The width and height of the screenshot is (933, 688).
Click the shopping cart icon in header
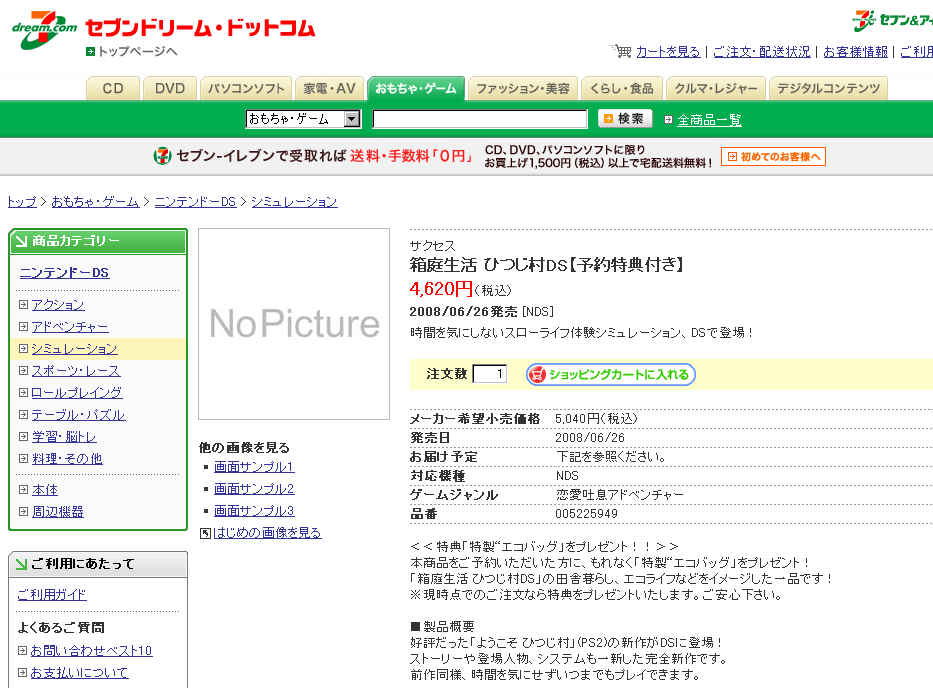(x=621, y=51)
